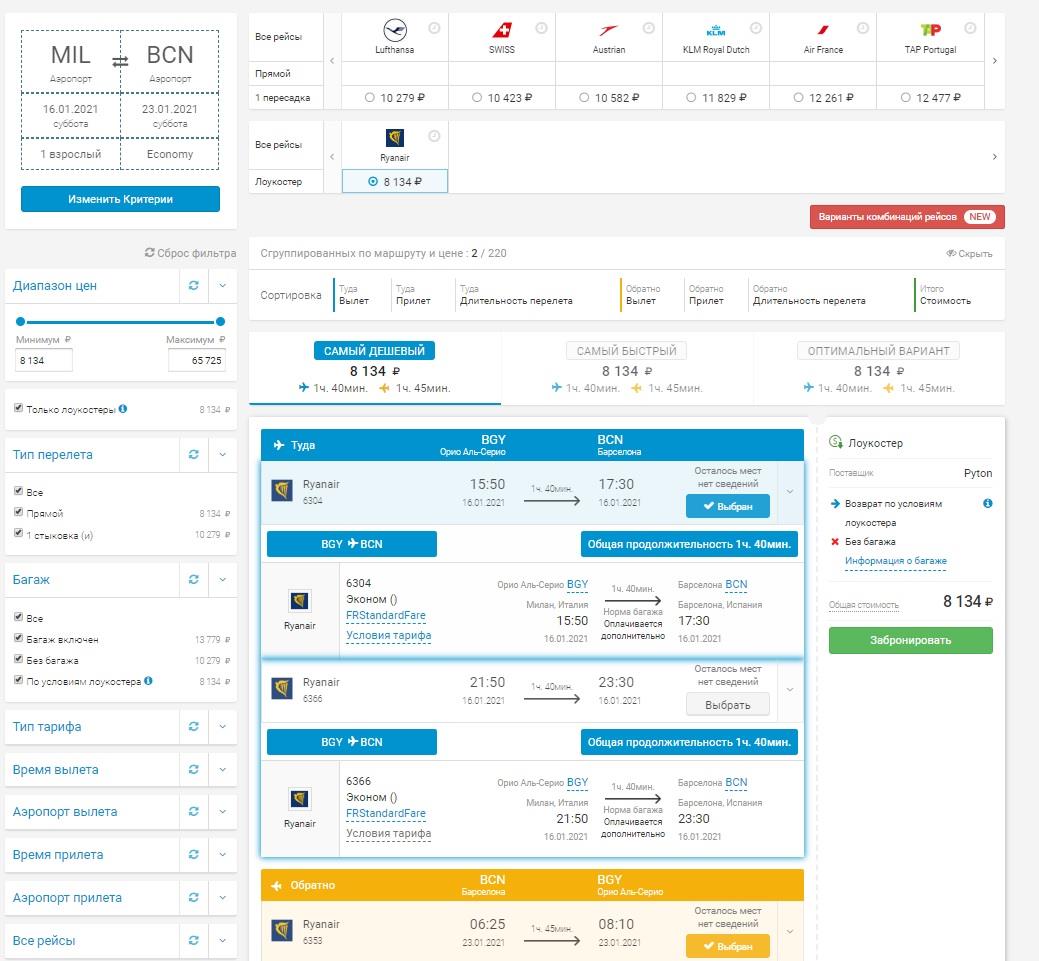This screenshot has width=1039, height=961.
Task: Expand the Аэропорт вылета filter section
Action: pyautogui.click(x=223, y=812)
